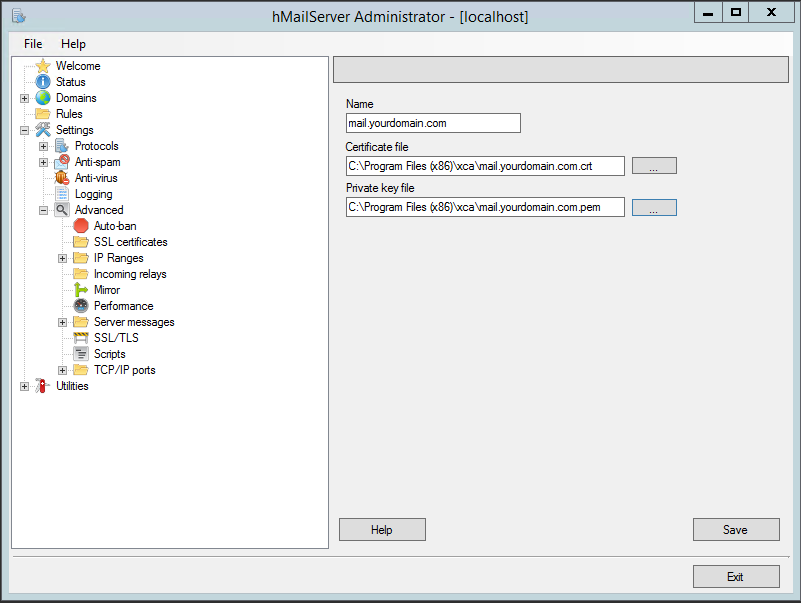Click the green Mirror arrow icon
This screenshot has width=801, height=603.
[x=81, y=290]
